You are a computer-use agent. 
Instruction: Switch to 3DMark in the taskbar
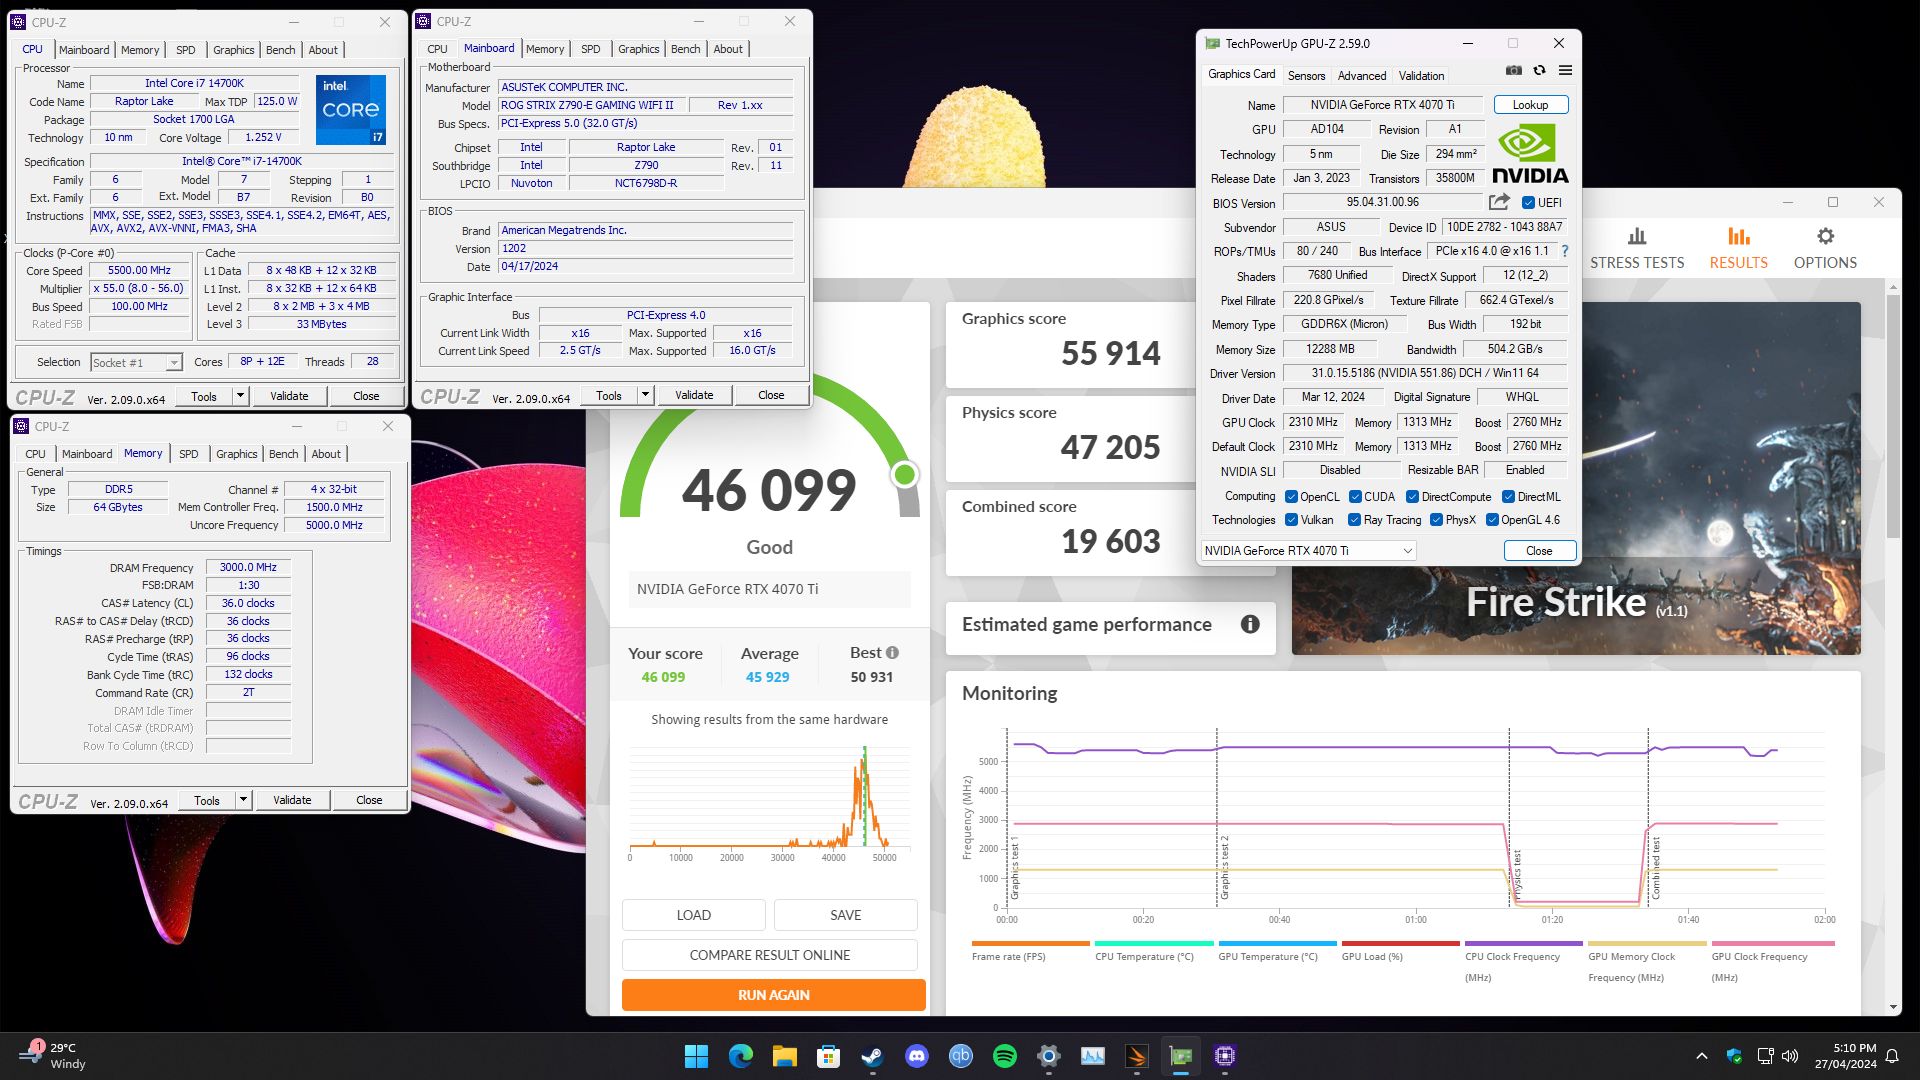pyautogui.click(x=1137, y=1056)
